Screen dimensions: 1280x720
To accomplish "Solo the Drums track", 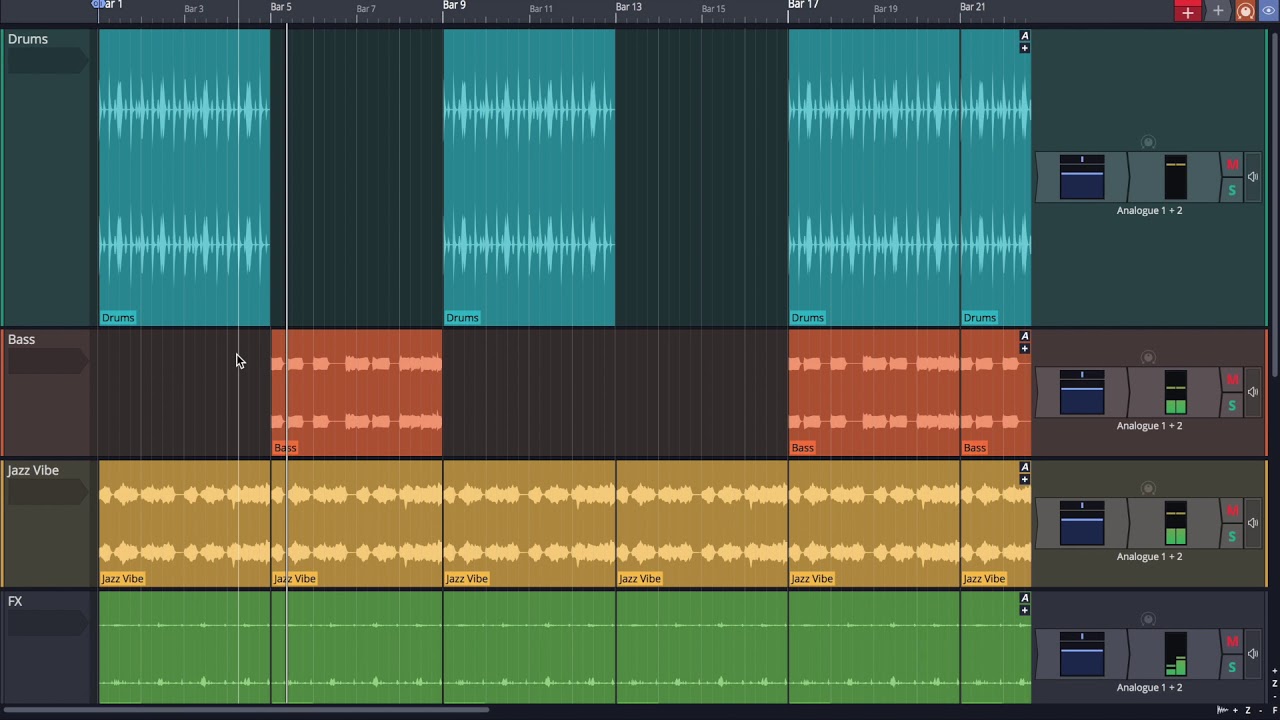I will coord(1232,190).
